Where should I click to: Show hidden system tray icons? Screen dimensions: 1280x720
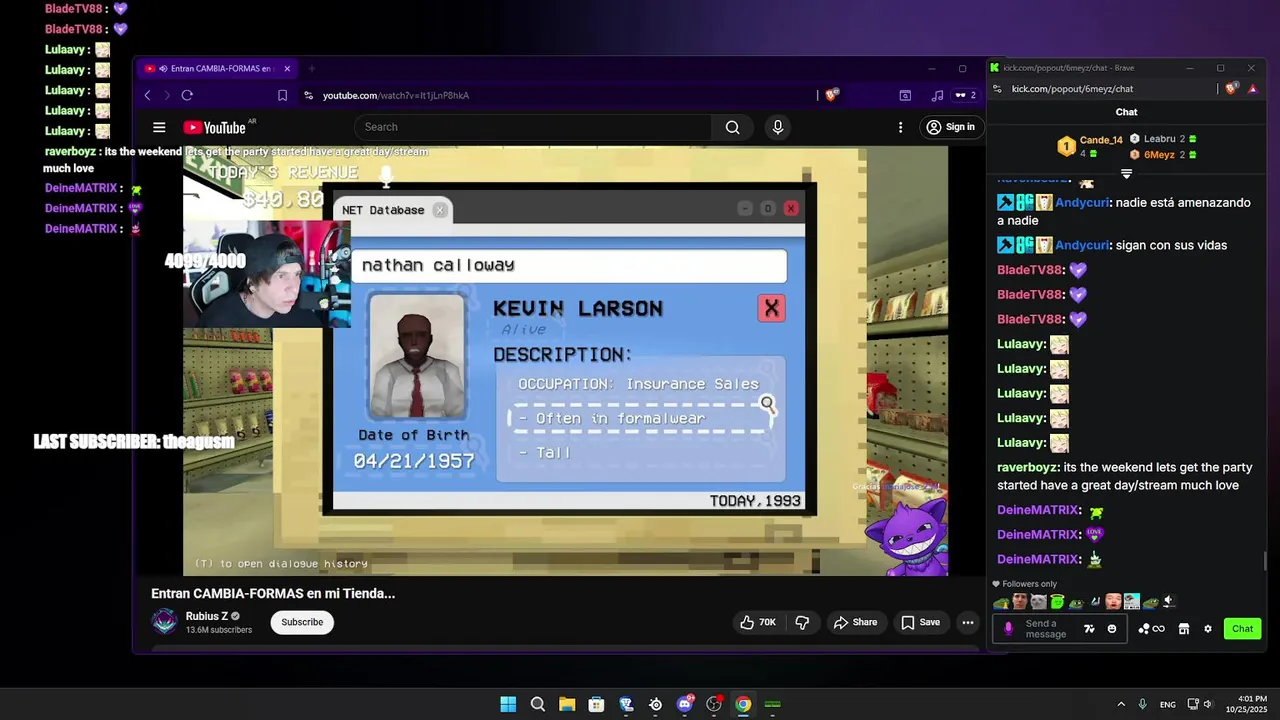tap(1121, 704)
